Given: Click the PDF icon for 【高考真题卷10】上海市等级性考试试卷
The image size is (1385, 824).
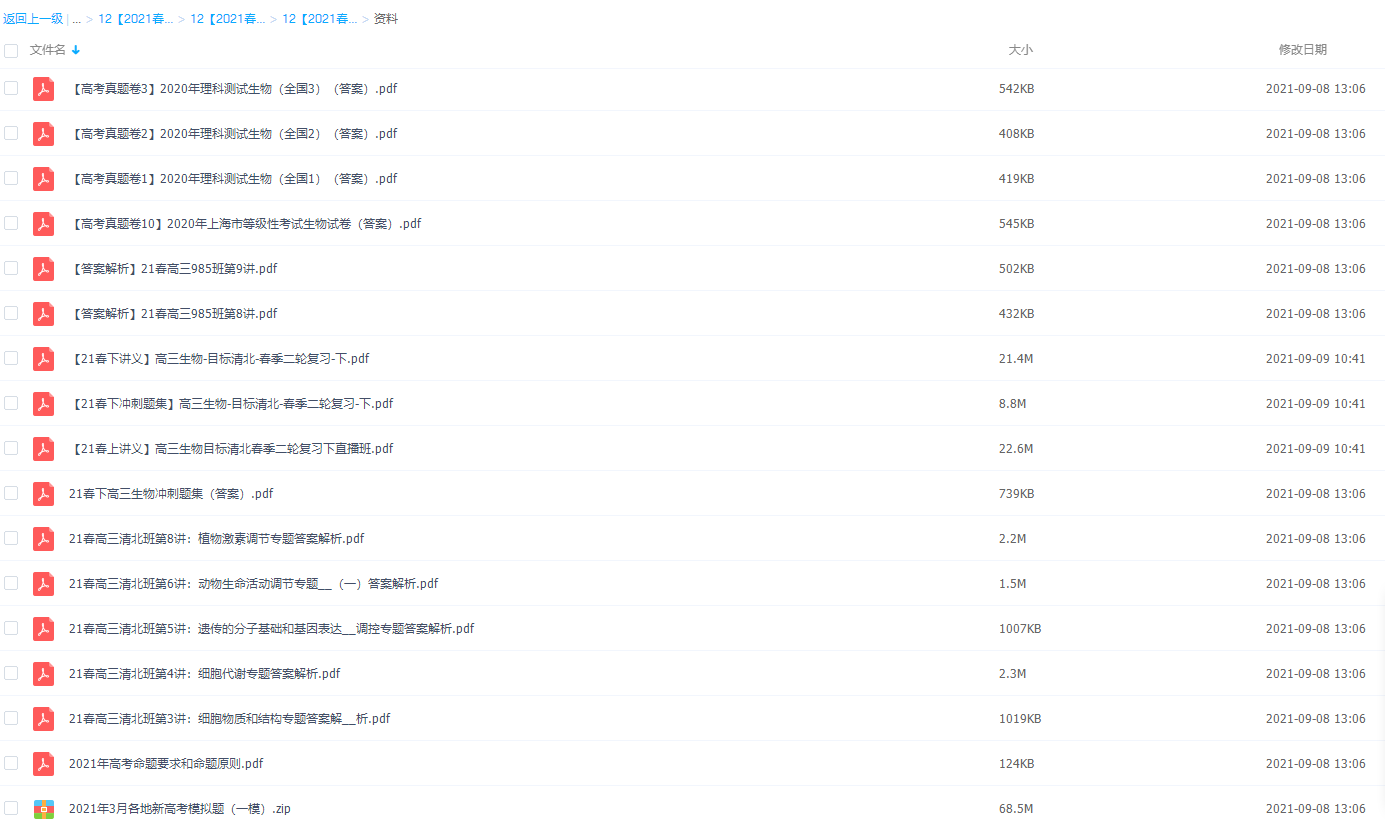Looking at the screenshot, I should click(43, 223).
